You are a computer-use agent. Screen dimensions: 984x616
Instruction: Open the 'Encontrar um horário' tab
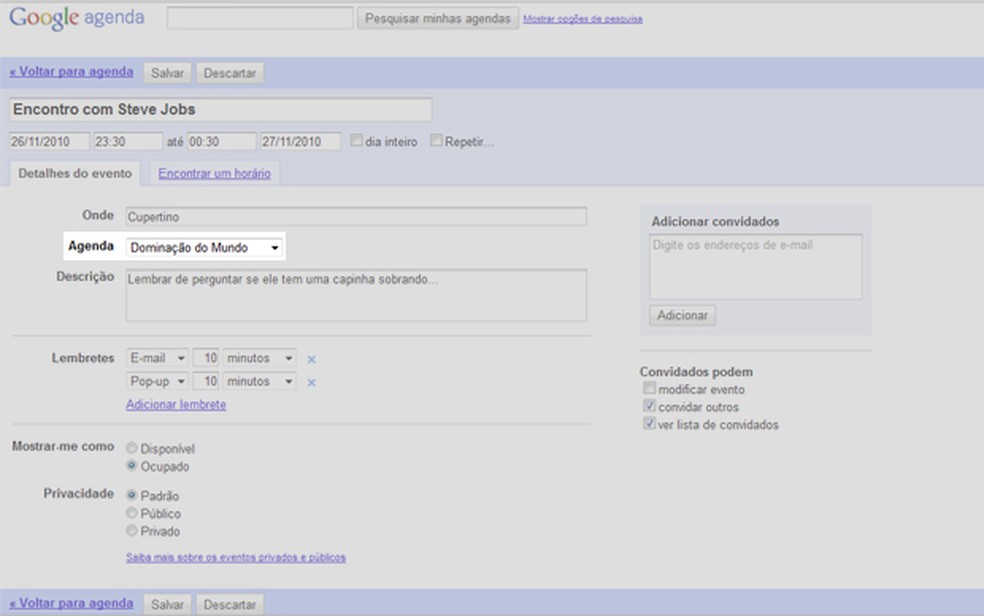[215, 173]
